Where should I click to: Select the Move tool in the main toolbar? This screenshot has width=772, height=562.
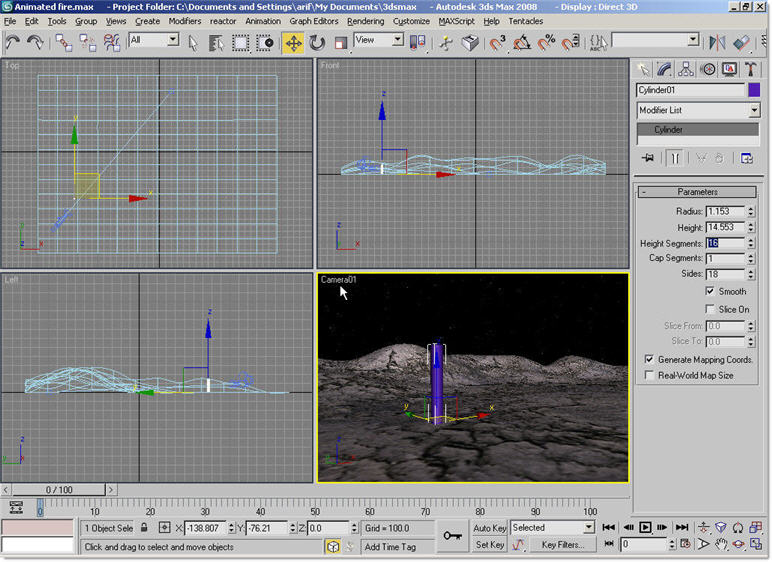(293, 42)
